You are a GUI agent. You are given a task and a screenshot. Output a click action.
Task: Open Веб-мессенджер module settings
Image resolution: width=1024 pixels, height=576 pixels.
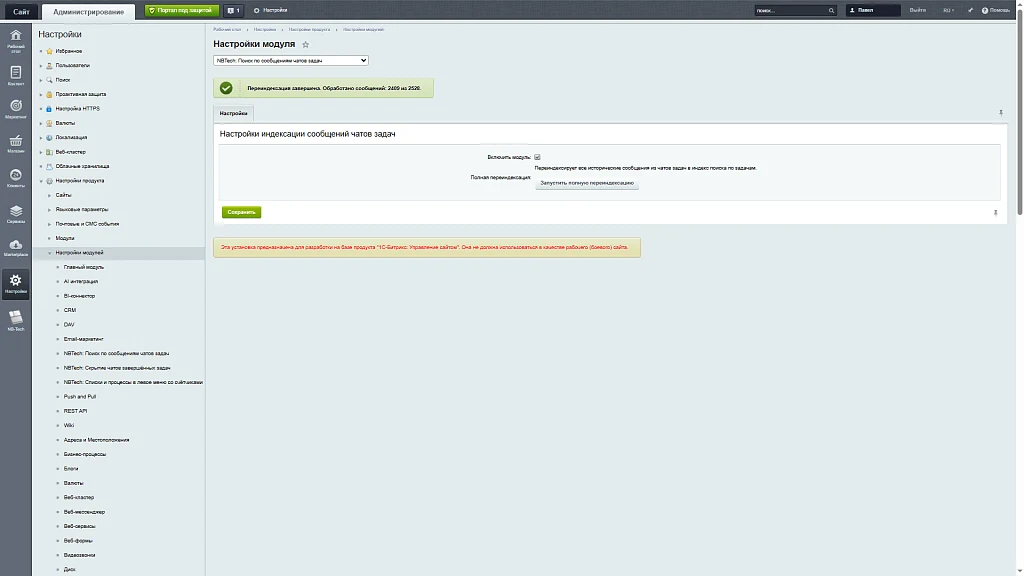click(x=84, y=512)
